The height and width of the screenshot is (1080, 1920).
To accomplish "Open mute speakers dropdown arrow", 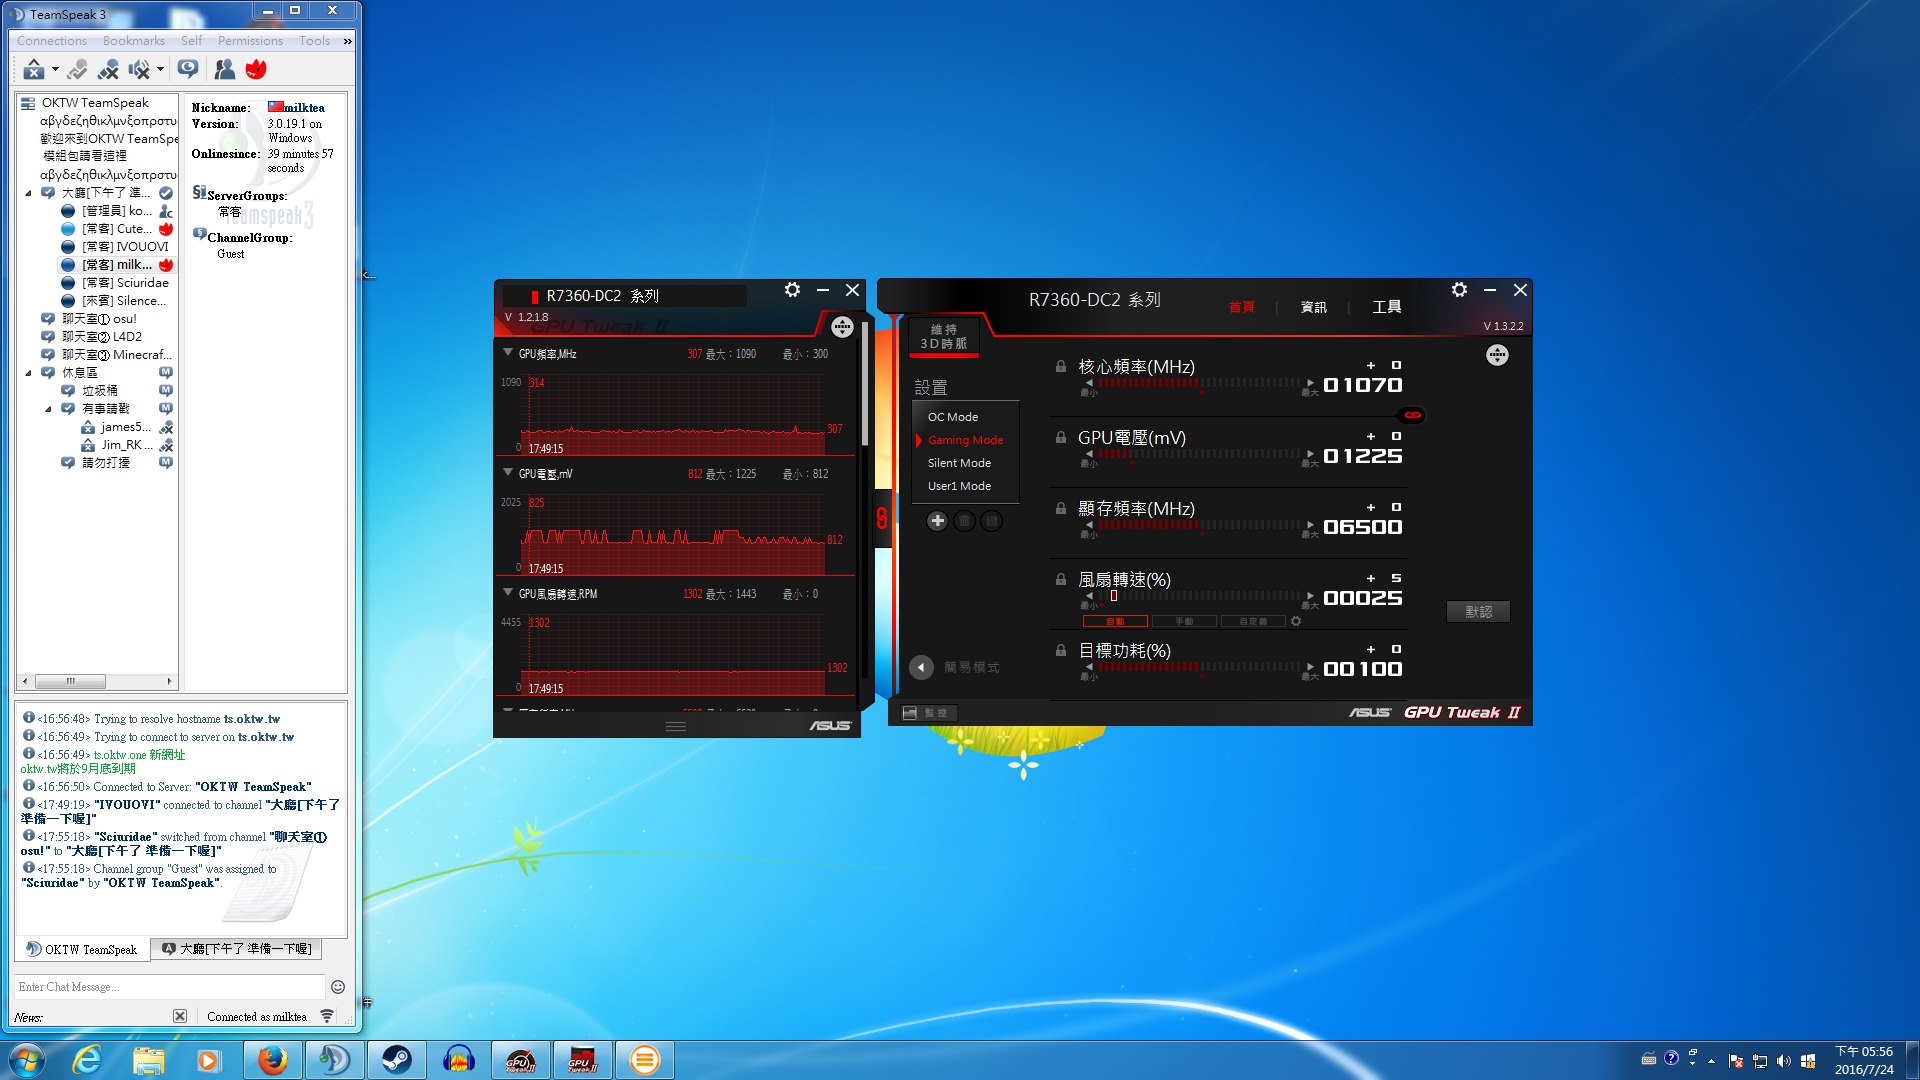I will click(x=160, y=69).
